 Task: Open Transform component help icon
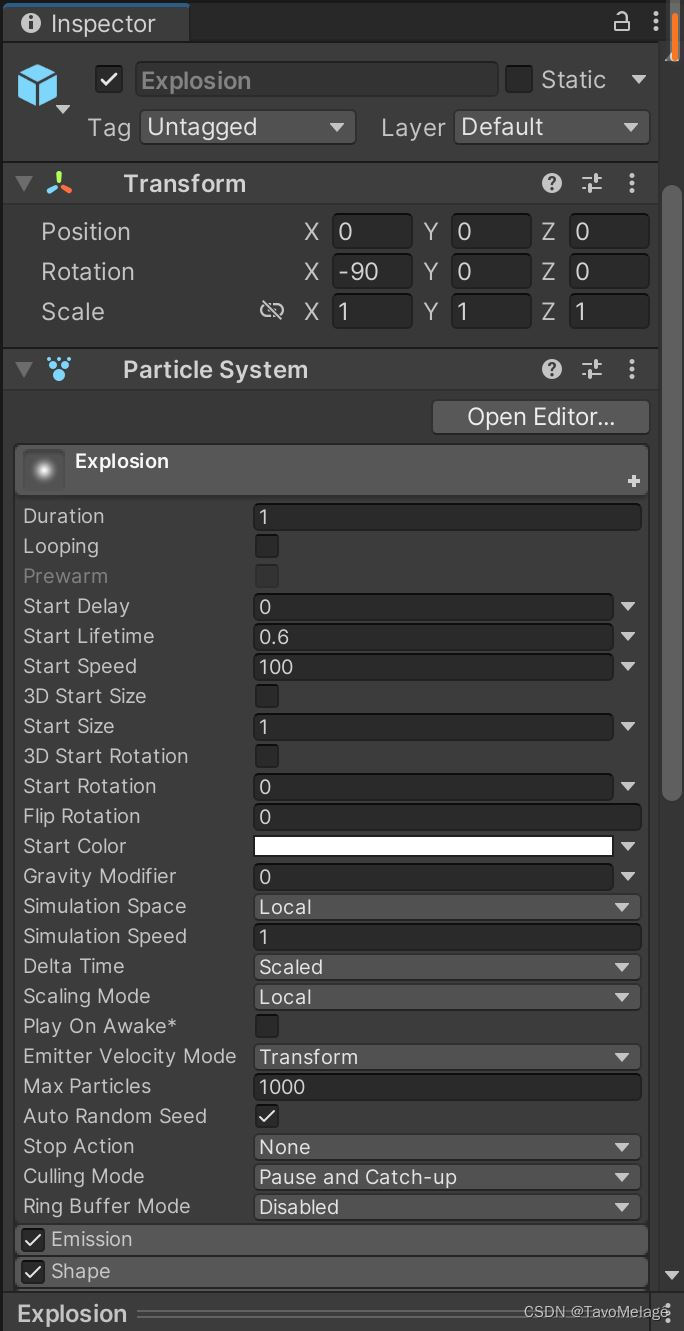point(552,183)
